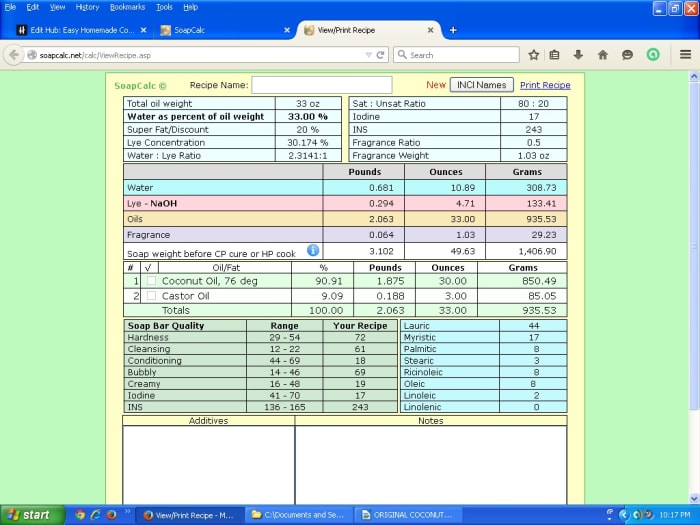Screen dimensions: 700x525
Task: Click the page scrollbar down arrow
Action: coord(694,499)
